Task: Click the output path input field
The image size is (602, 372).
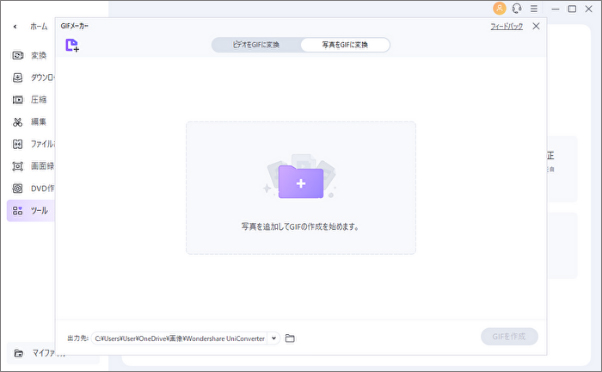Action: (x=180, y=338)
